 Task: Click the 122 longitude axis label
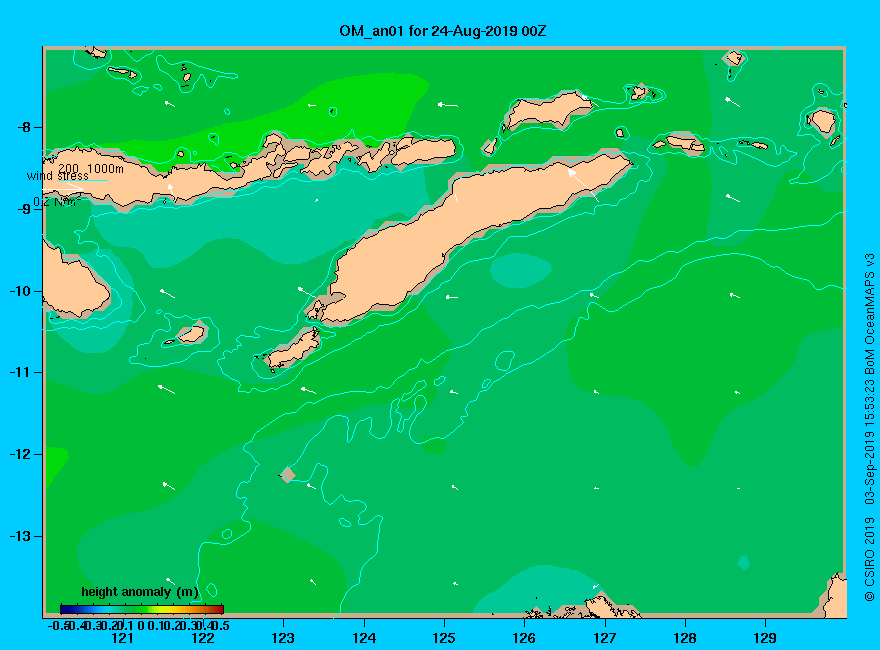[x=203, y=638]
